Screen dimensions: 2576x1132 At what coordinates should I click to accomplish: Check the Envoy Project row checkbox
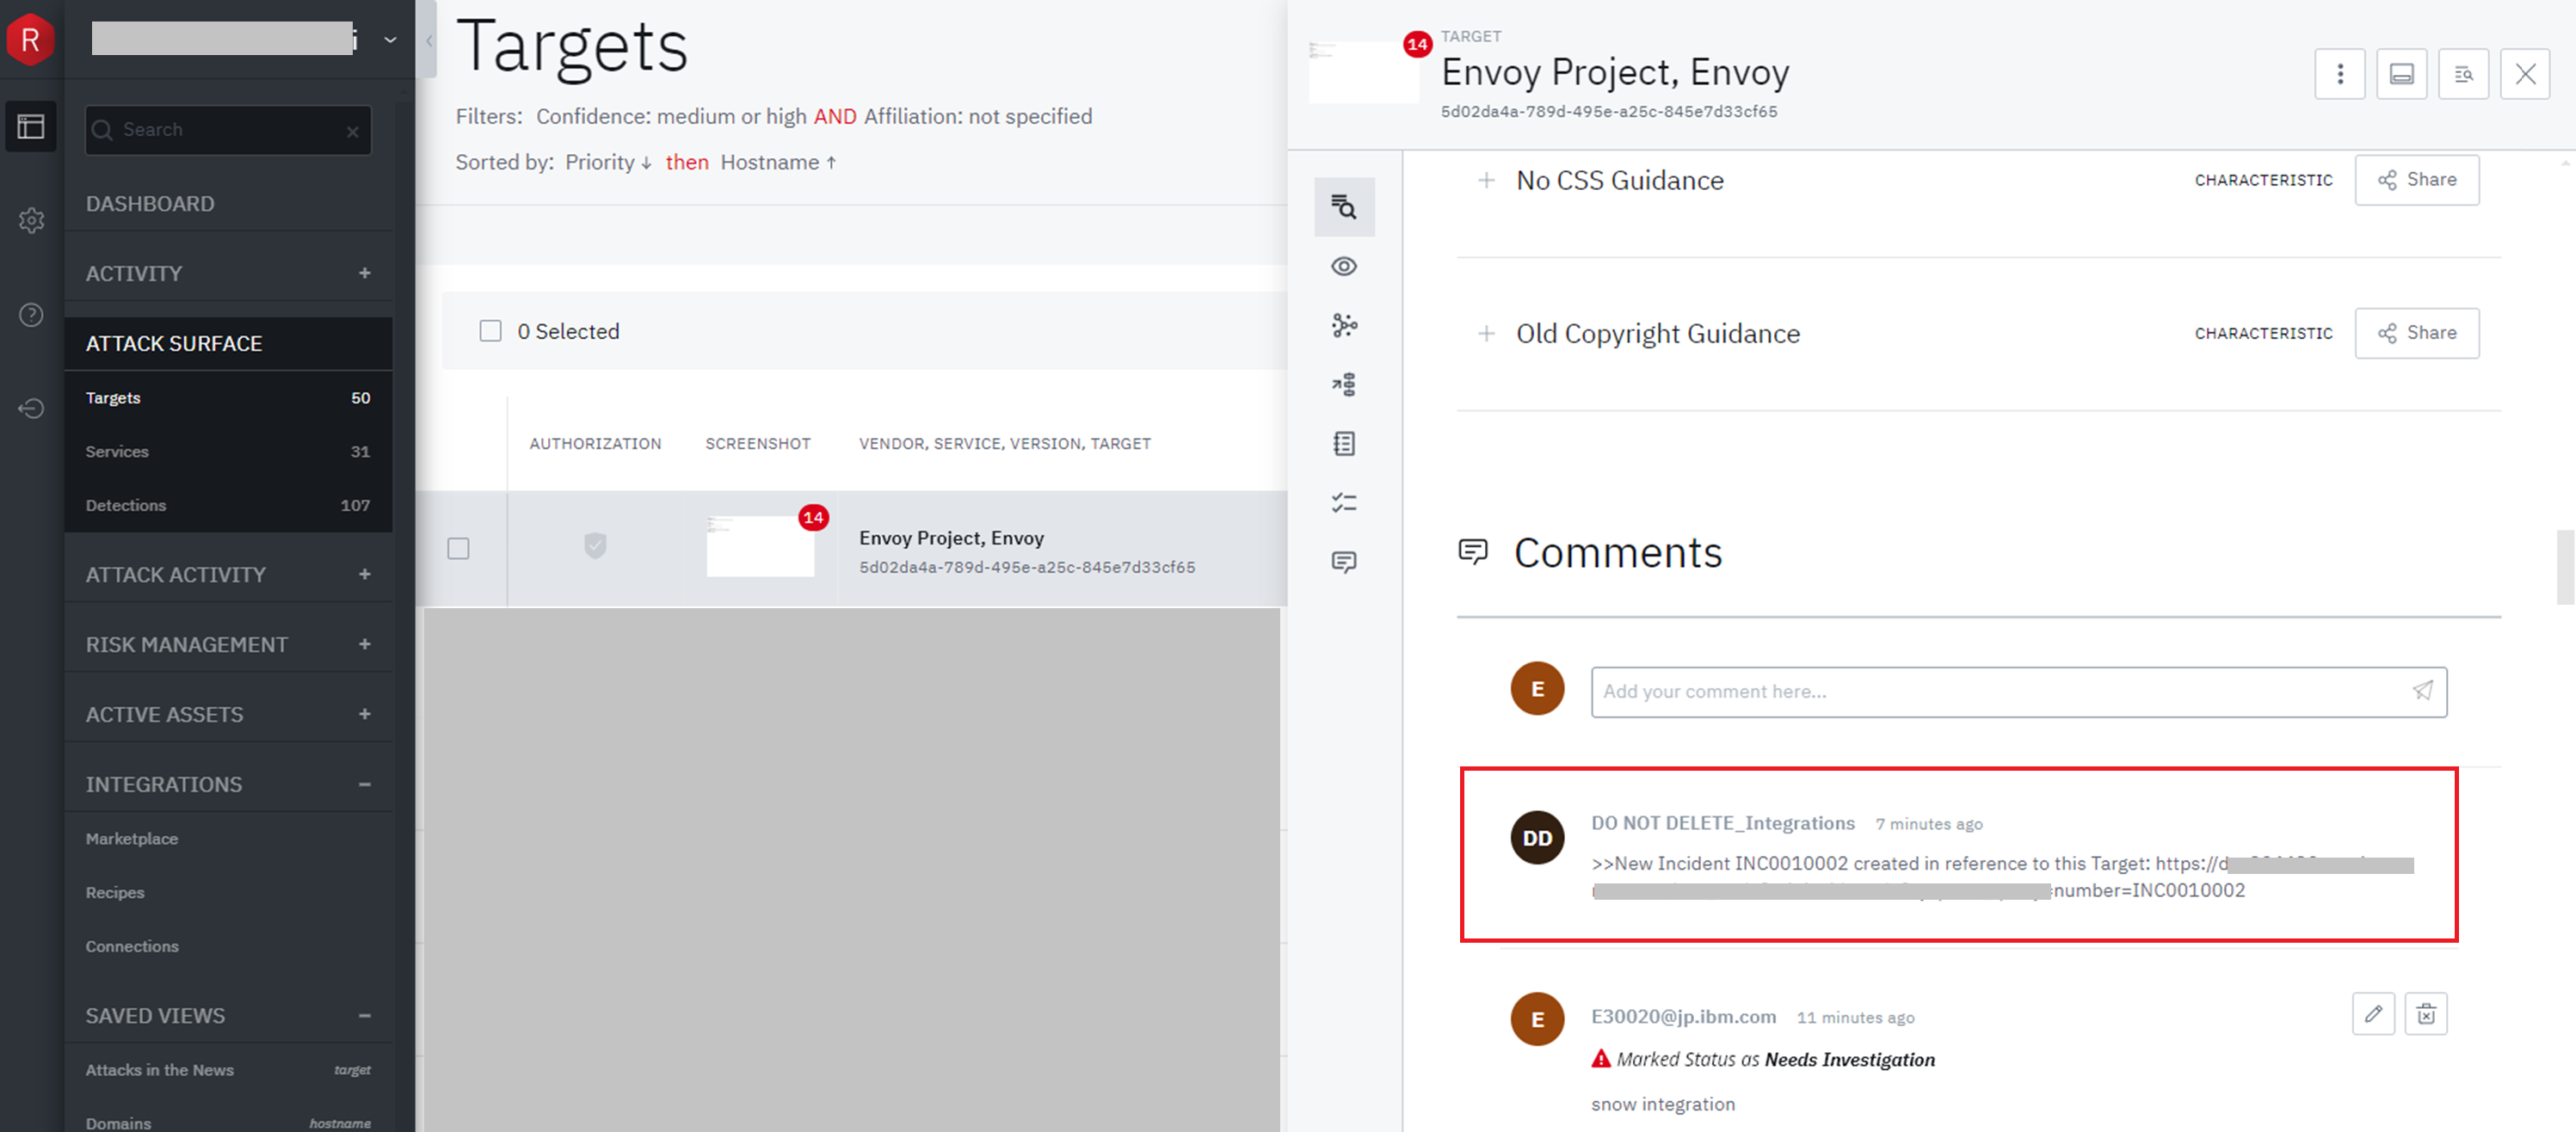pyautogui.click(x=458, y=548)
